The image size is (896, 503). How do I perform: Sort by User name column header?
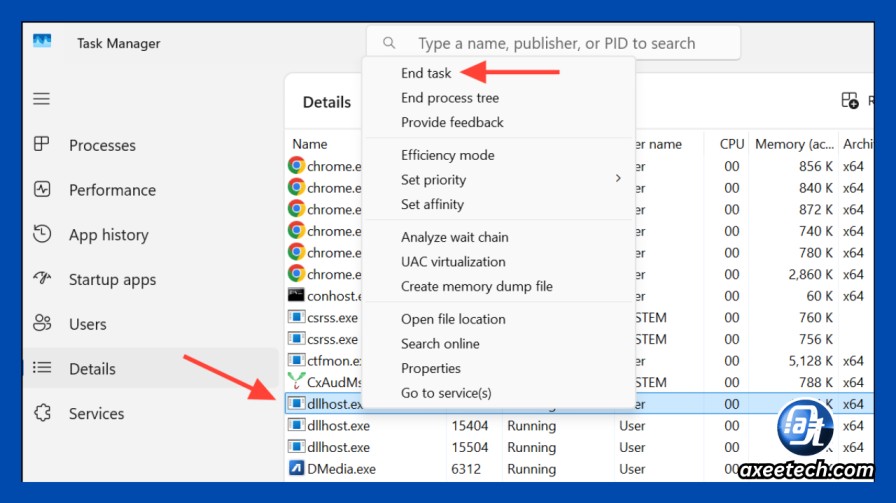point(658,144)
